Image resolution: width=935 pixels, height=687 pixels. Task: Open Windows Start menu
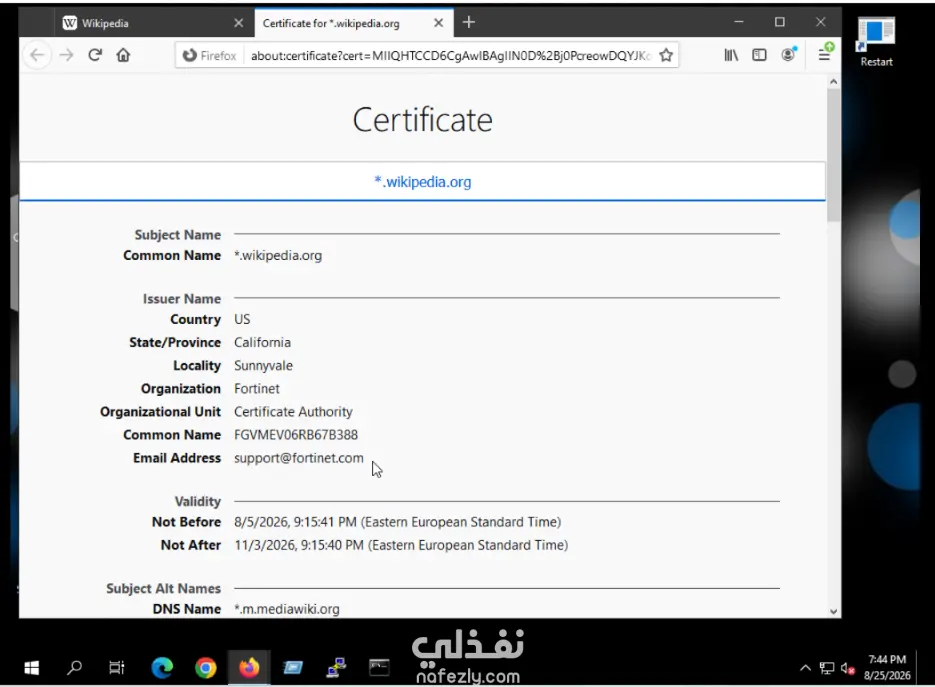click(32, 668)
